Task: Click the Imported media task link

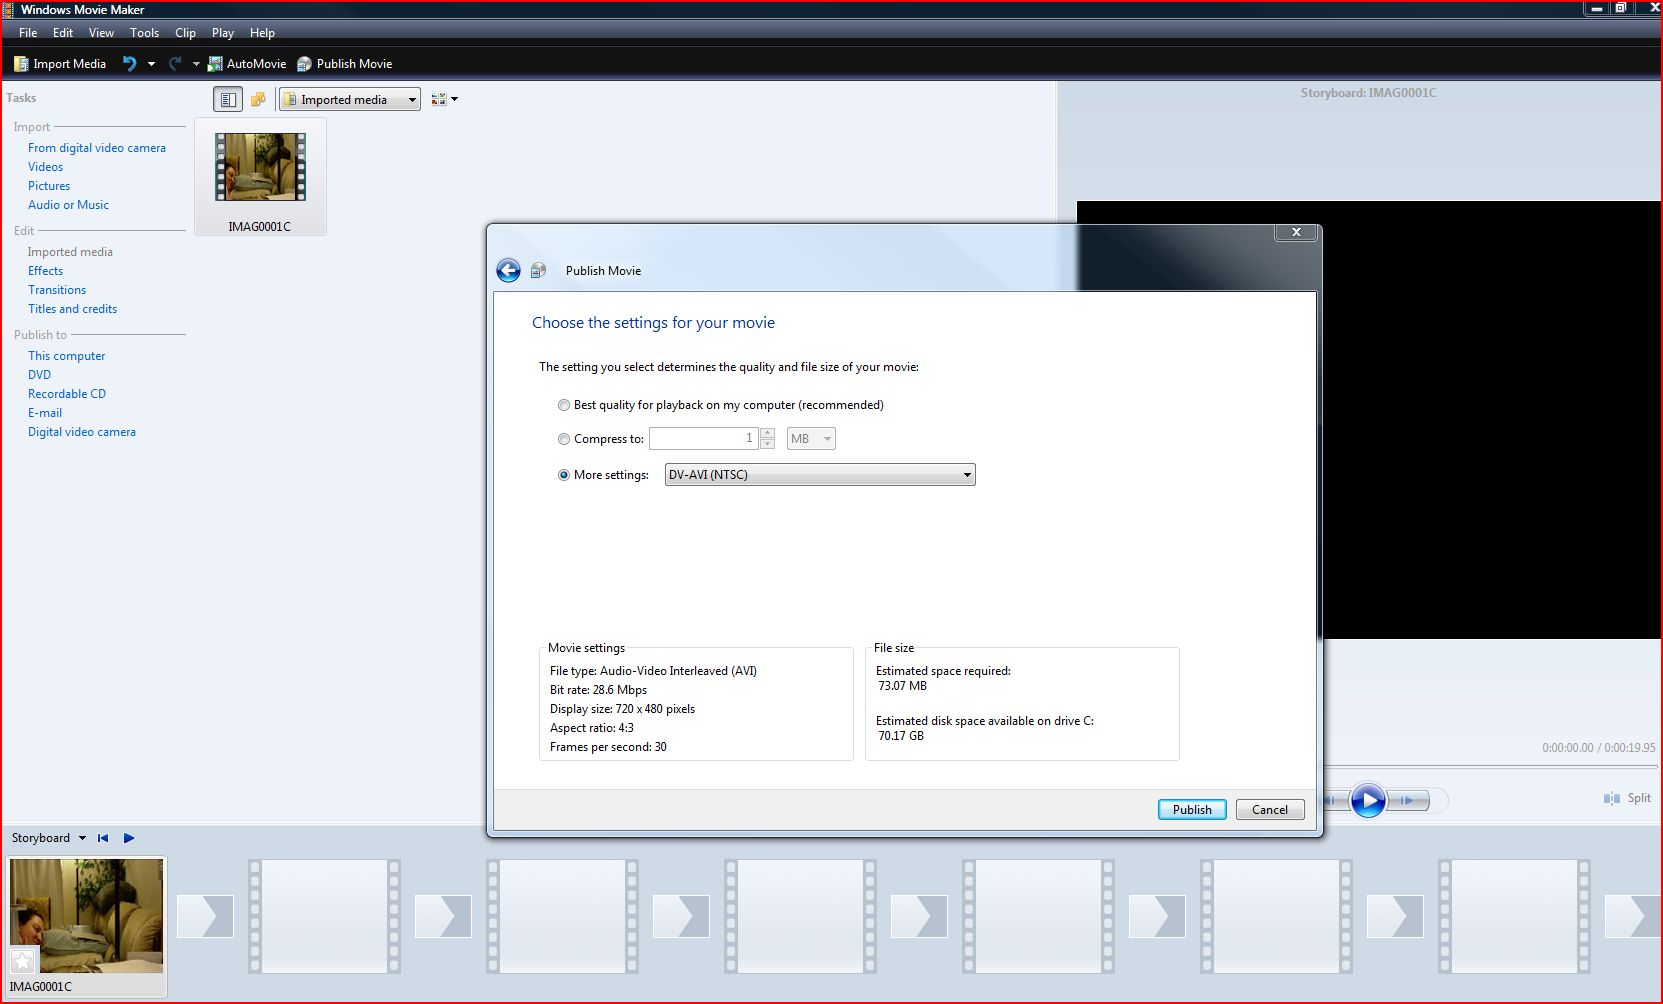Action: 70,252
